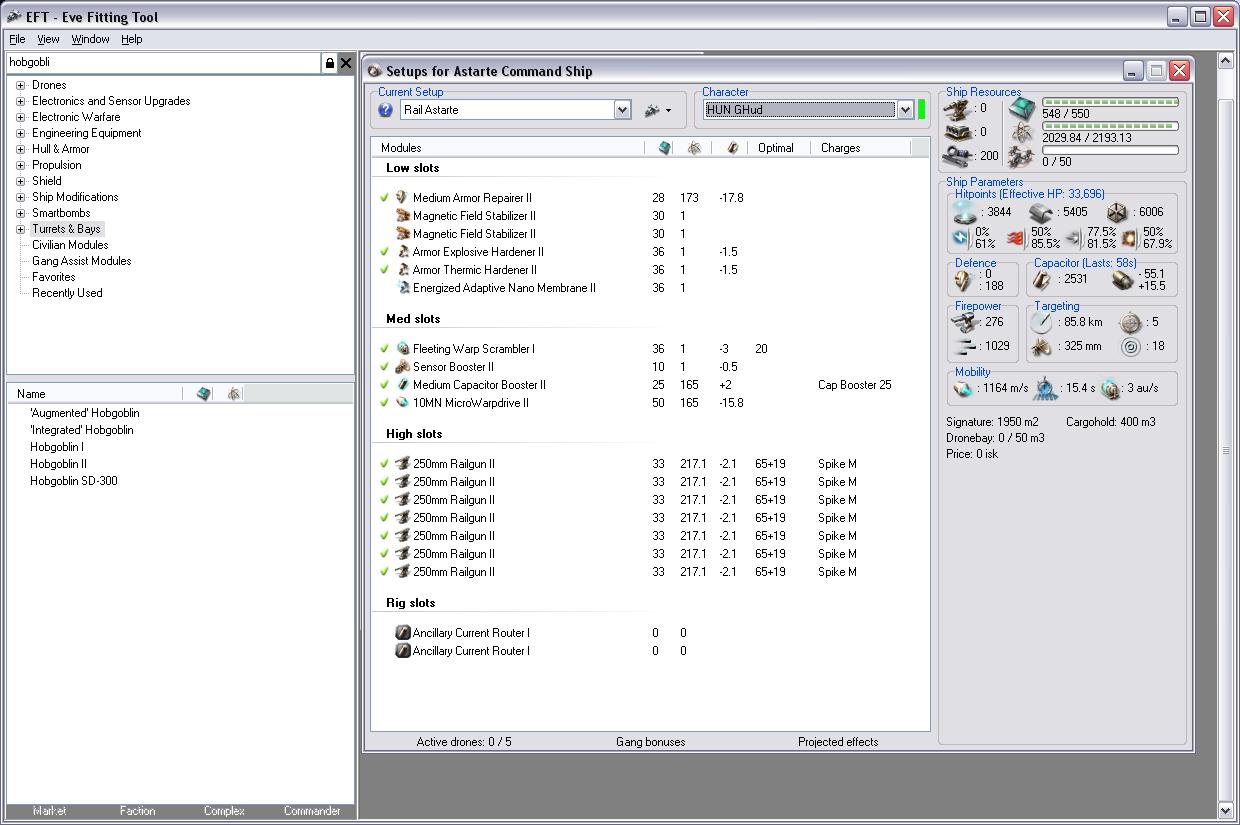Open the Character dropdown showing HUN GHud

tap(905, 110)
